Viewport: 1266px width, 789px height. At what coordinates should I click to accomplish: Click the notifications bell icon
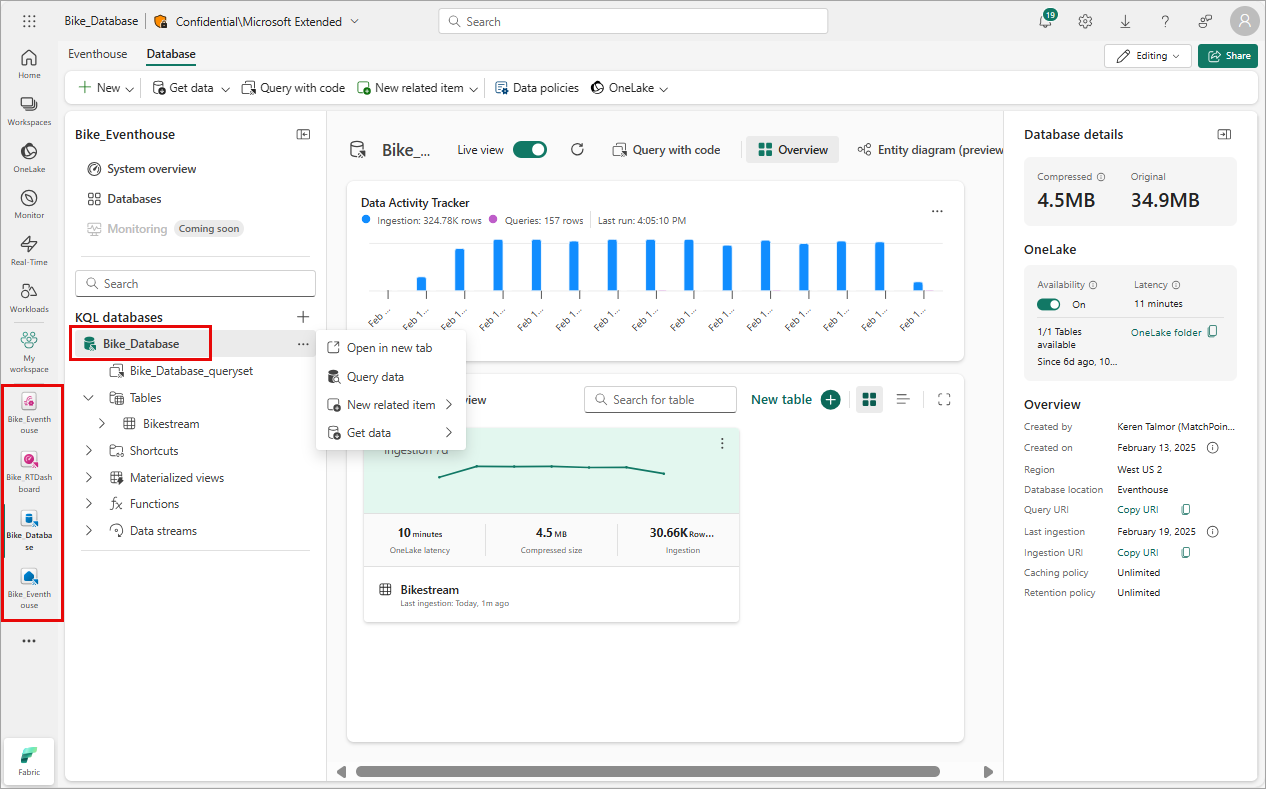(1045, 21)
